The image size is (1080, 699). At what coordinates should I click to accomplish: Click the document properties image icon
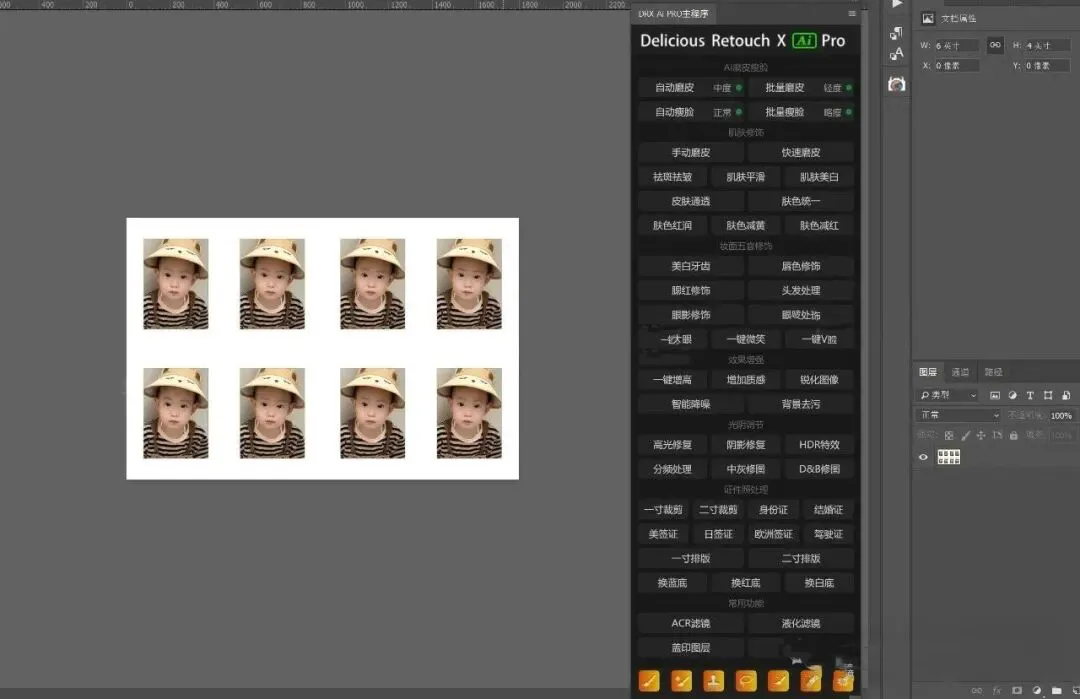point(928,19)
